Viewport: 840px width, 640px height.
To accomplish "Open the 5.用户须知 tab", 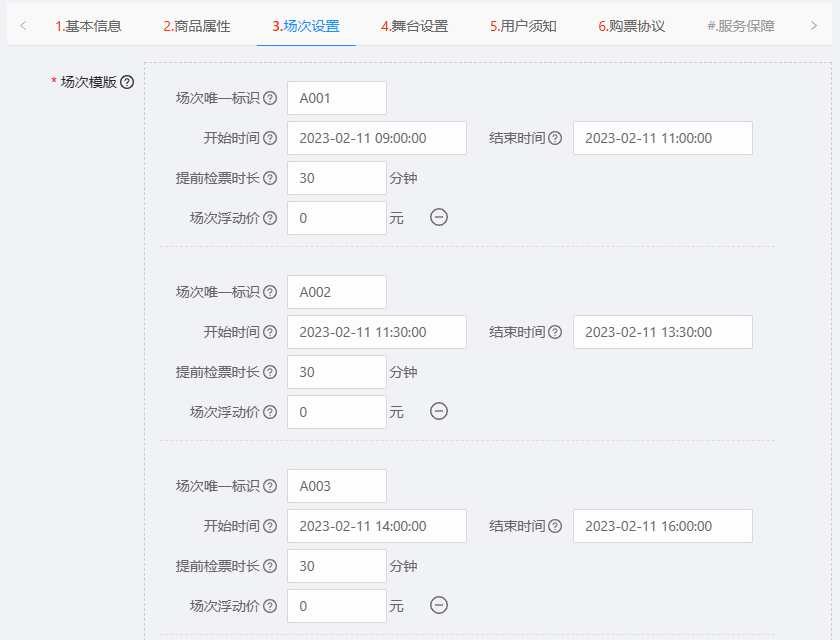I will (x=523, y=26).
